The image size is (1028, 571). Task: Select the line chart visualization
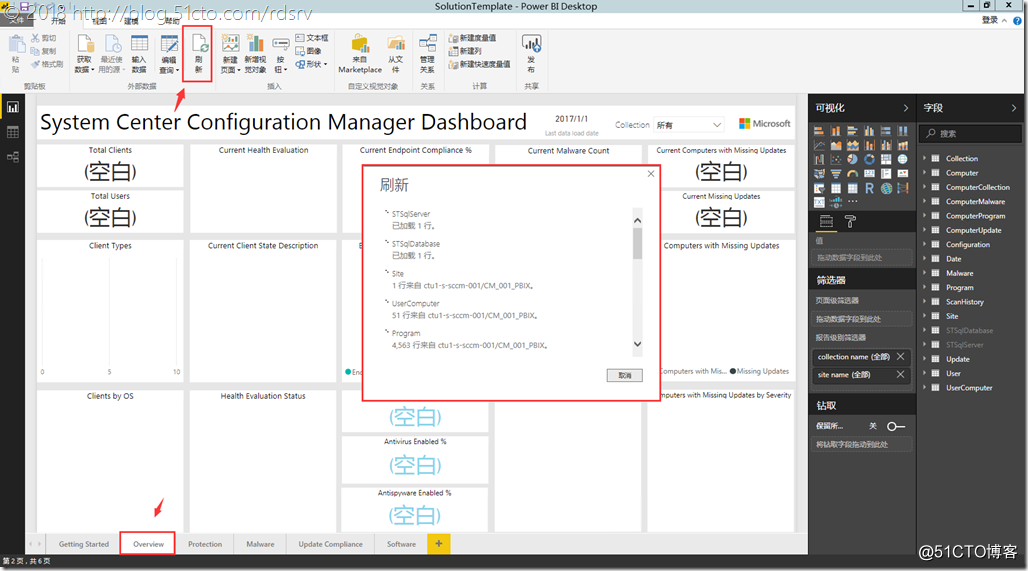819,146
